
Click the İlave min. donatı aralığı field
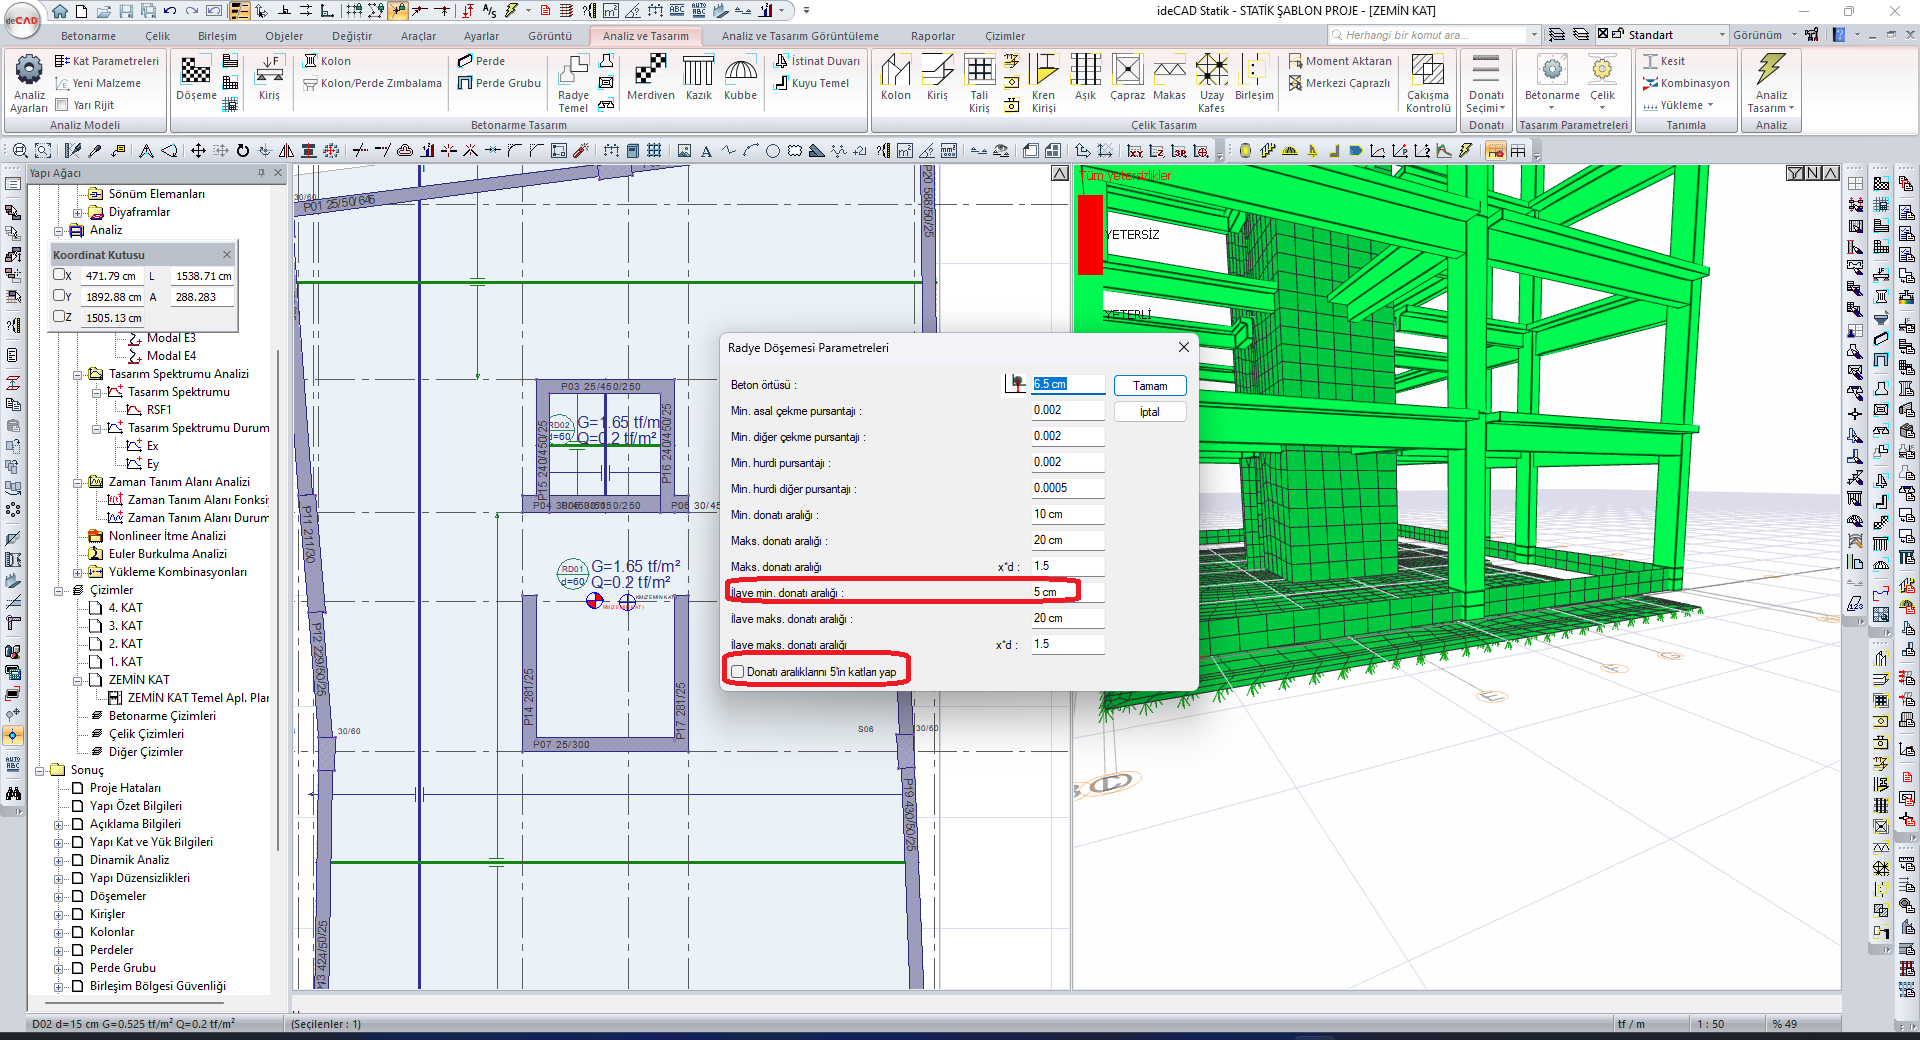[x=1067, y=592]
